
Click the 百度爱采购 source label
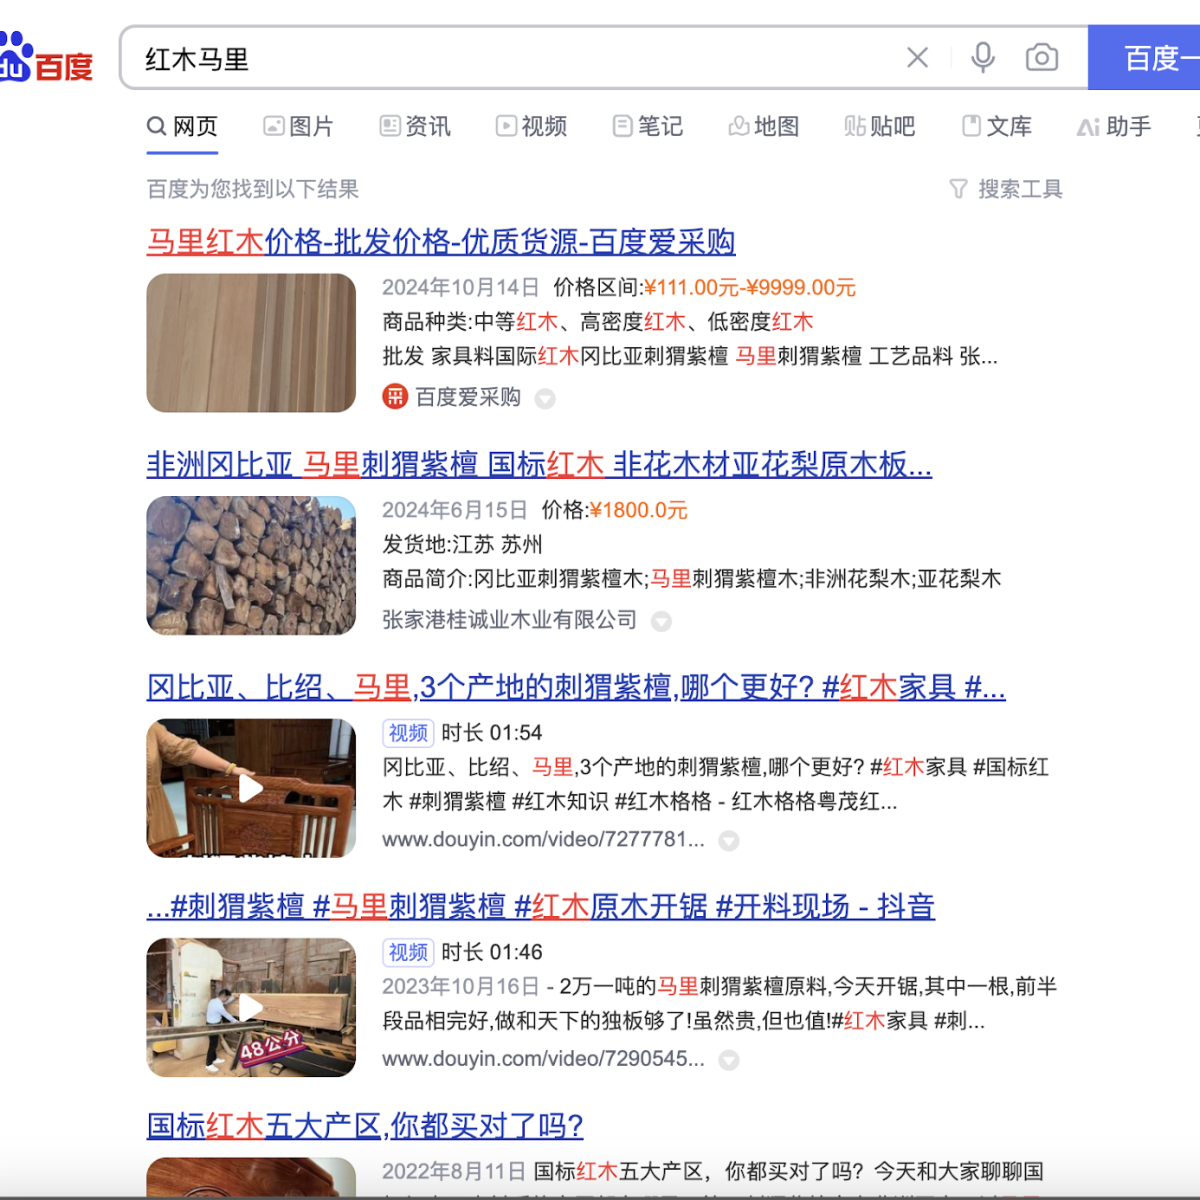click(x=468, y=397)
